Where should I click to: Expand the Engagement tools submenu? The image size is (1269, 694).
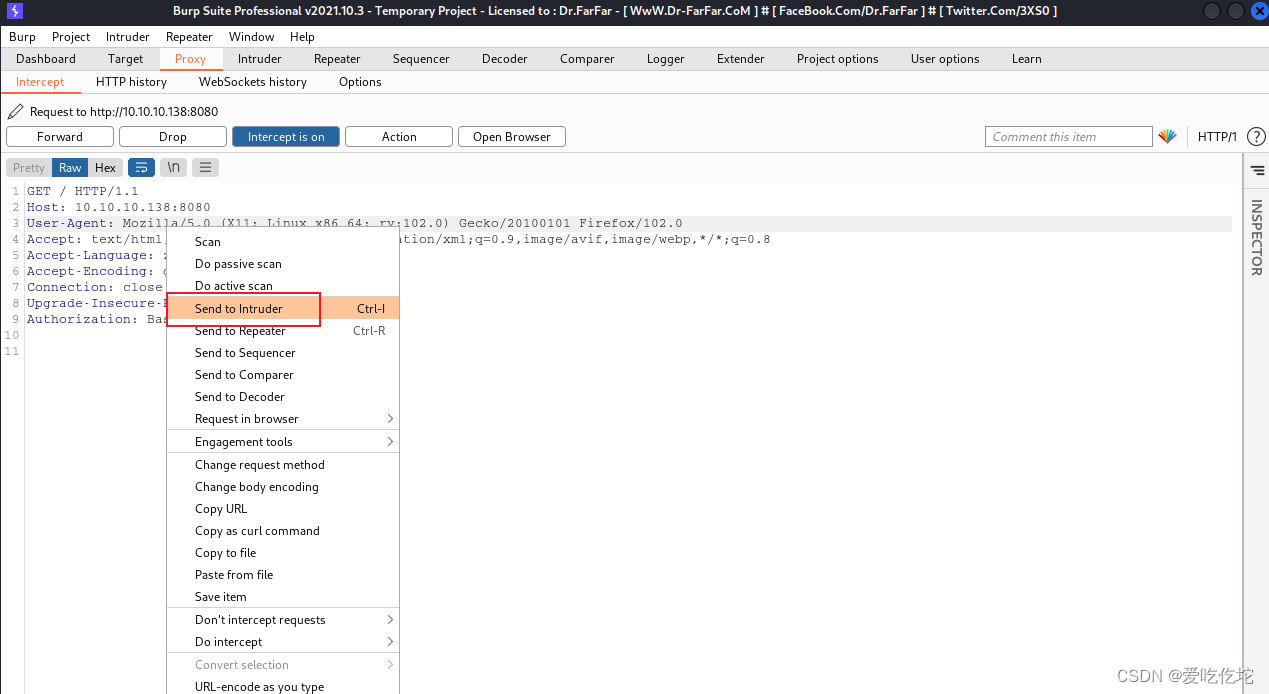(x=283, y=442)
